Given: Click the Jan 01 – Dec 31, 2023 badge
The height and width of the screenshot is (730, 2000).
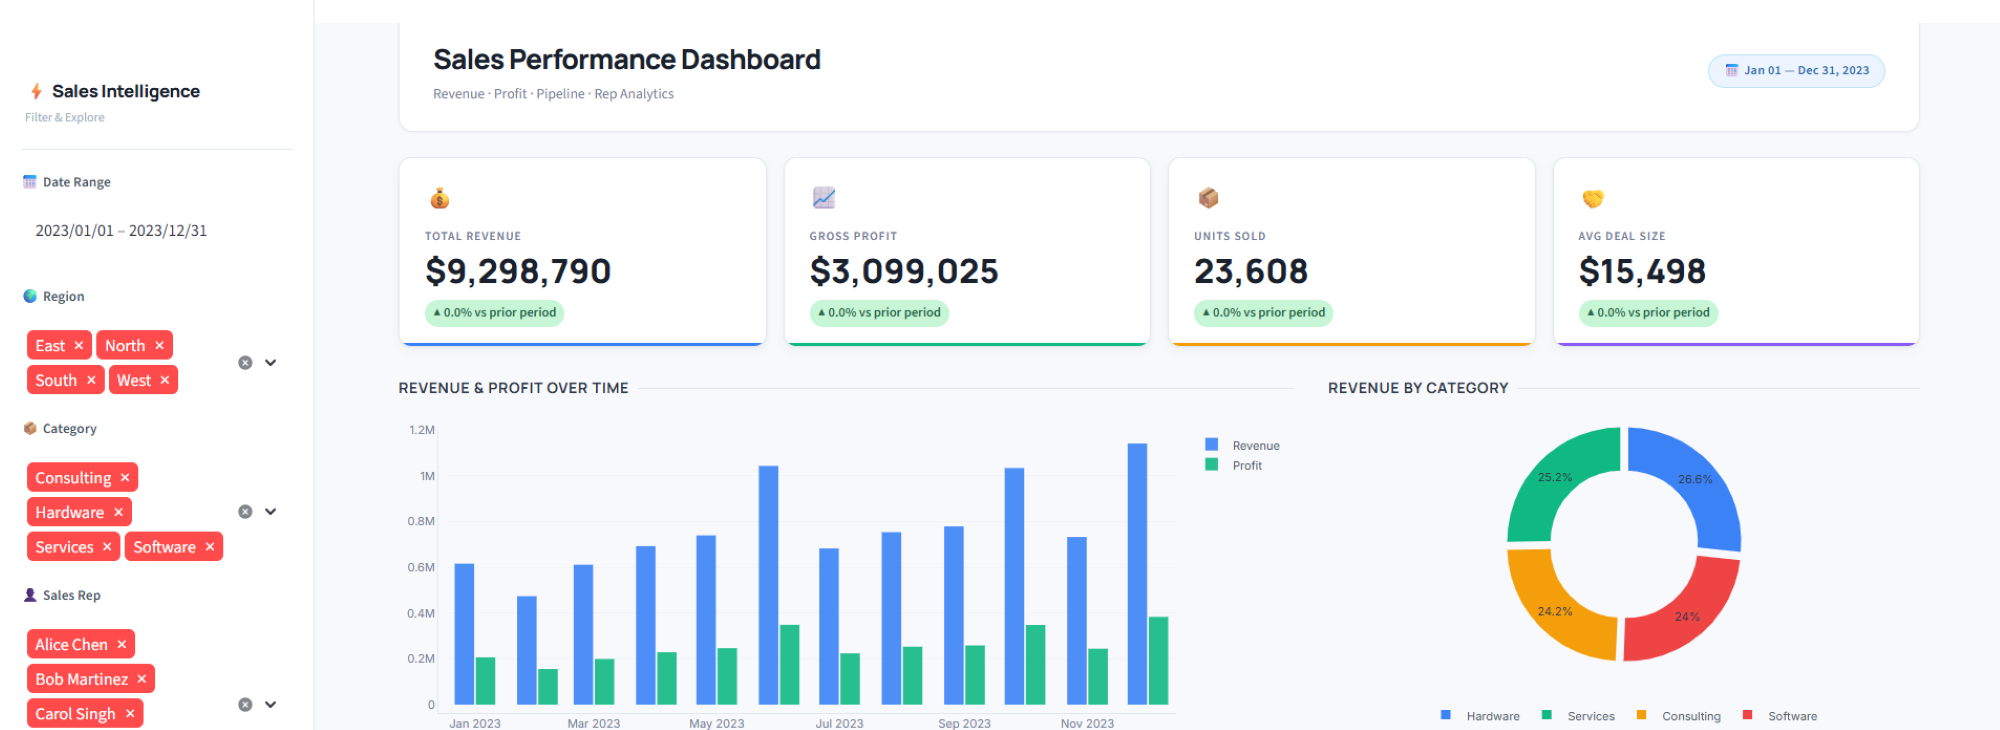Looking at the screenshot, I should pos(1796,71).
